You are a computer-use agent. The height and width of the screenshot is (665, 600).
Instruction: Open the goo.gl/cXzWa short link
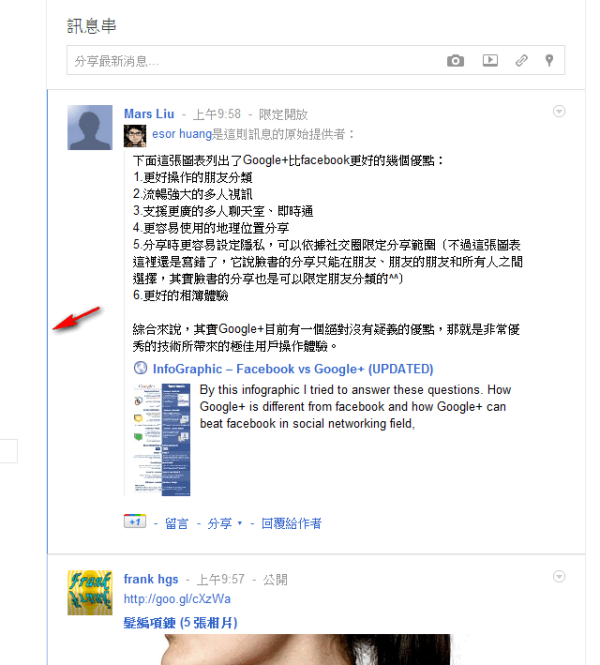tap(177, 599)
